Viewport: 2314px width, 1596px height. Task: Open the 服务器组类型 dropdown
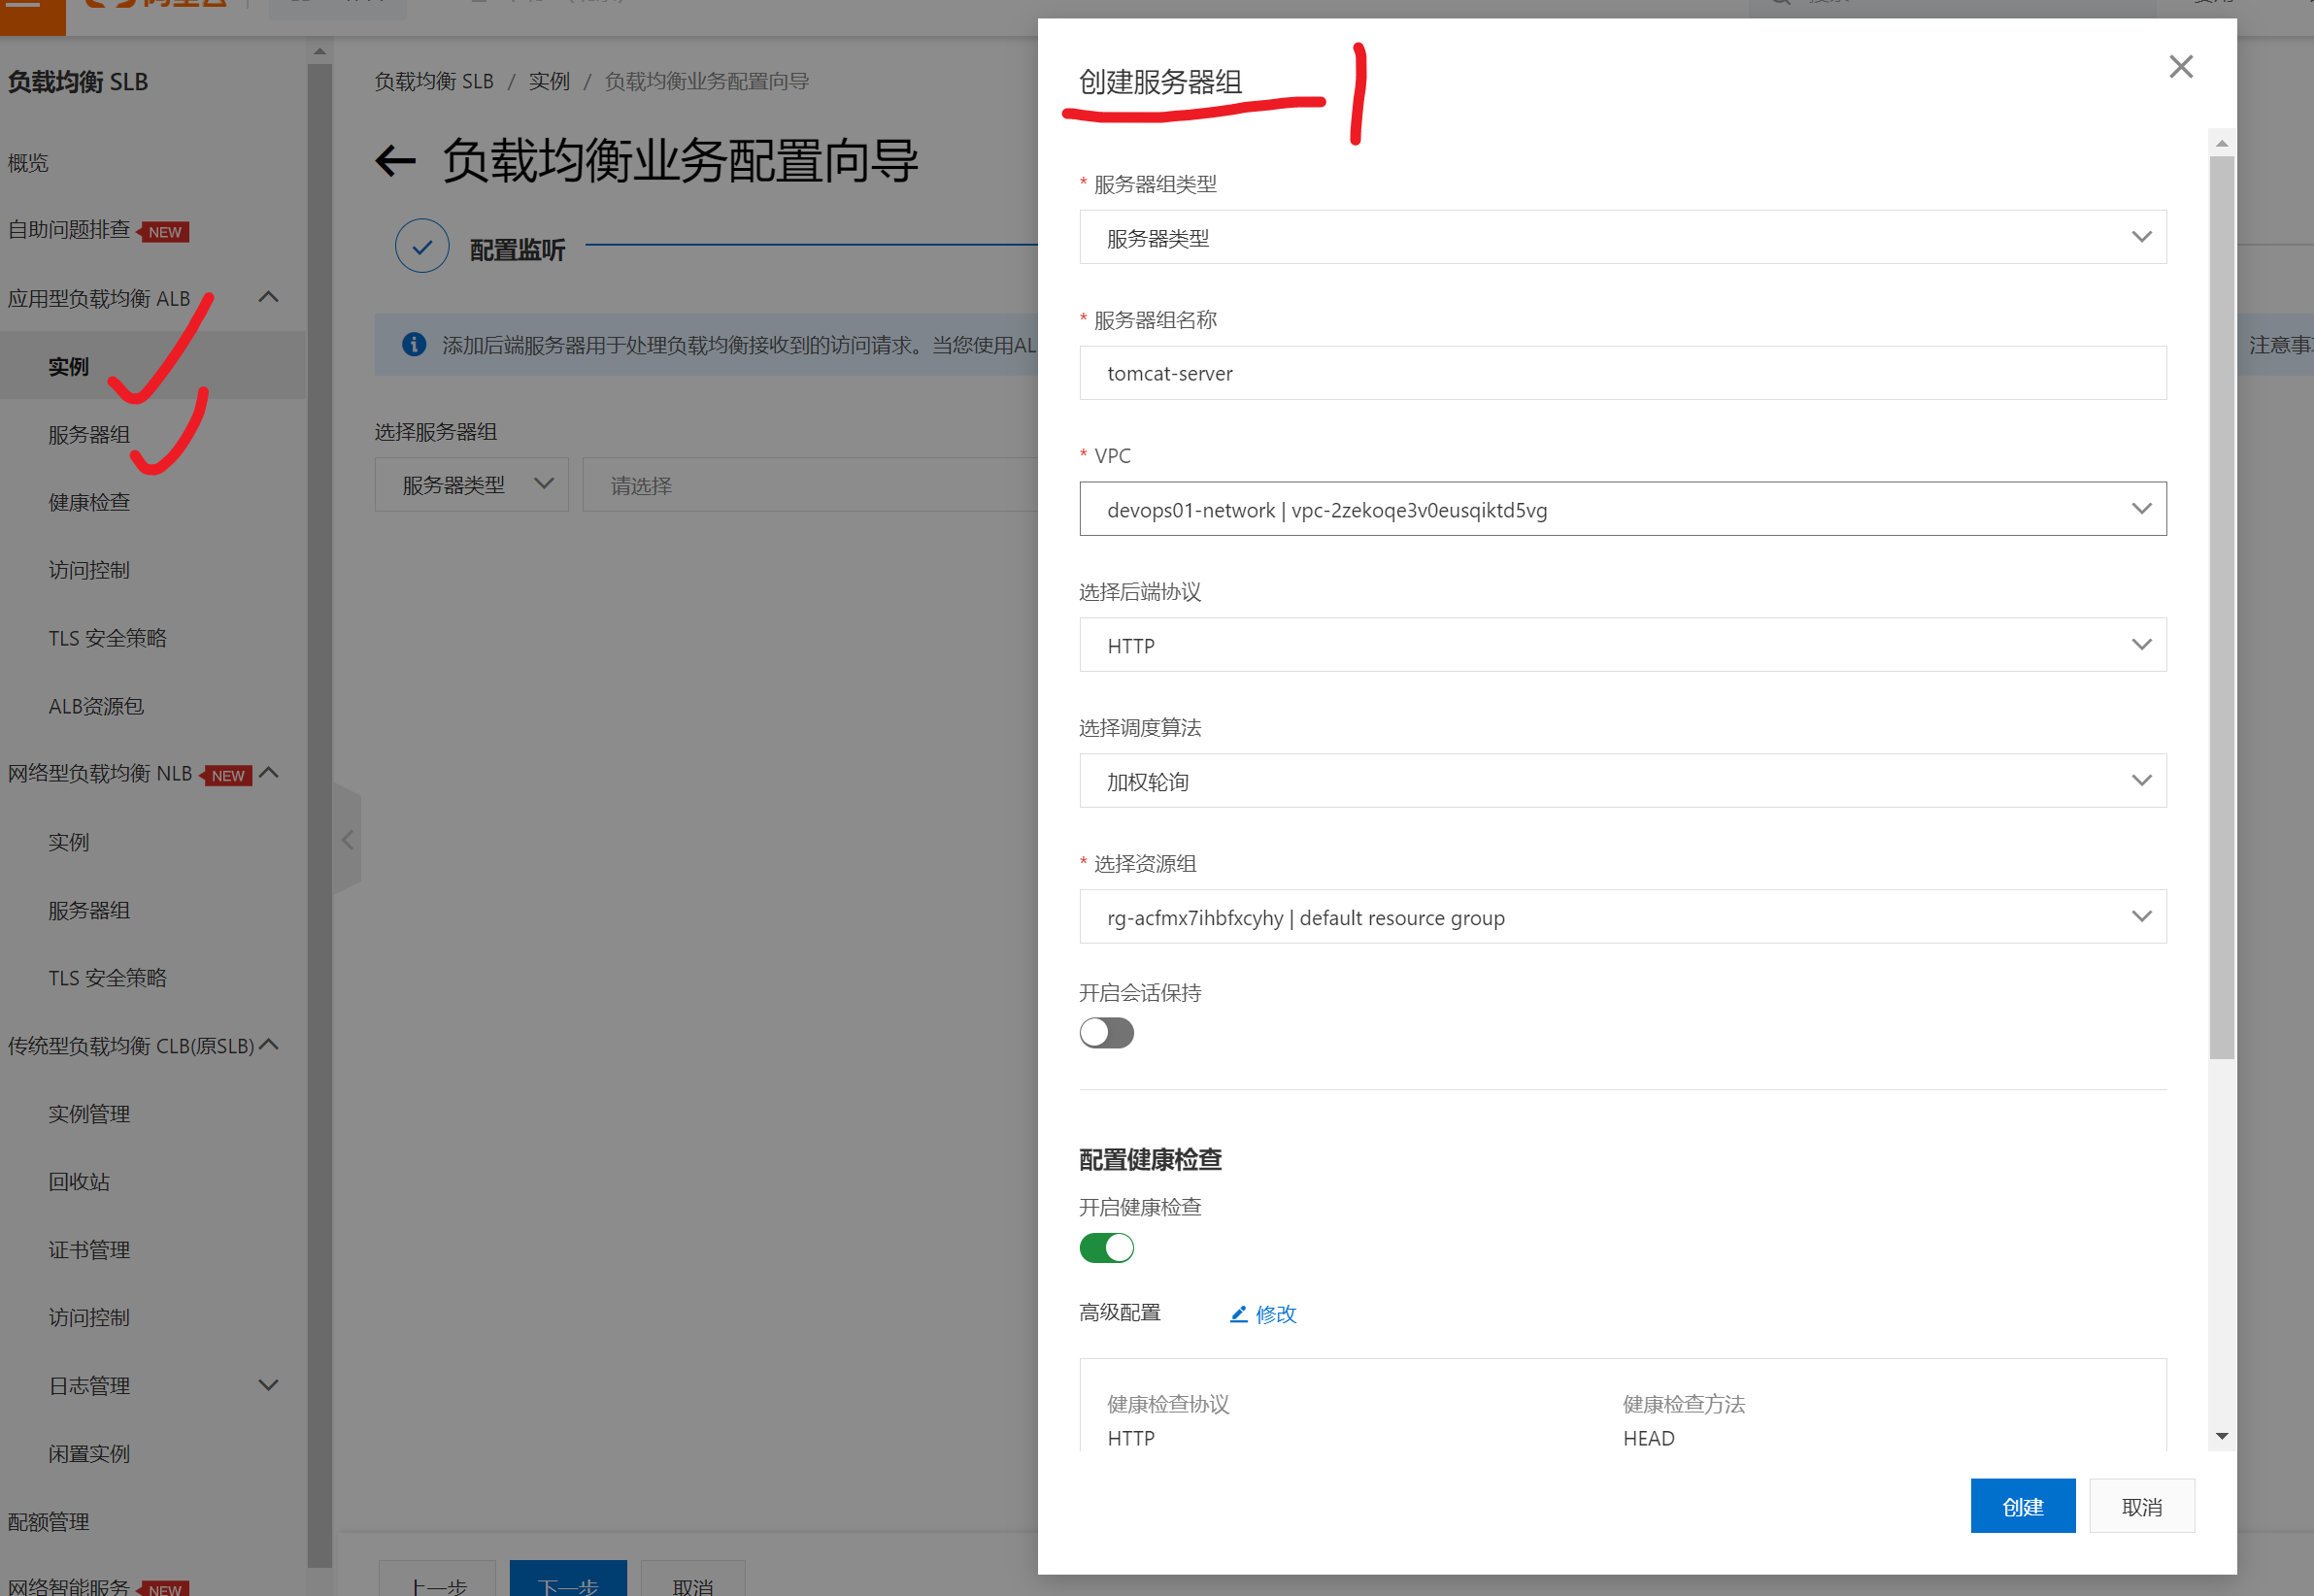1622,237
